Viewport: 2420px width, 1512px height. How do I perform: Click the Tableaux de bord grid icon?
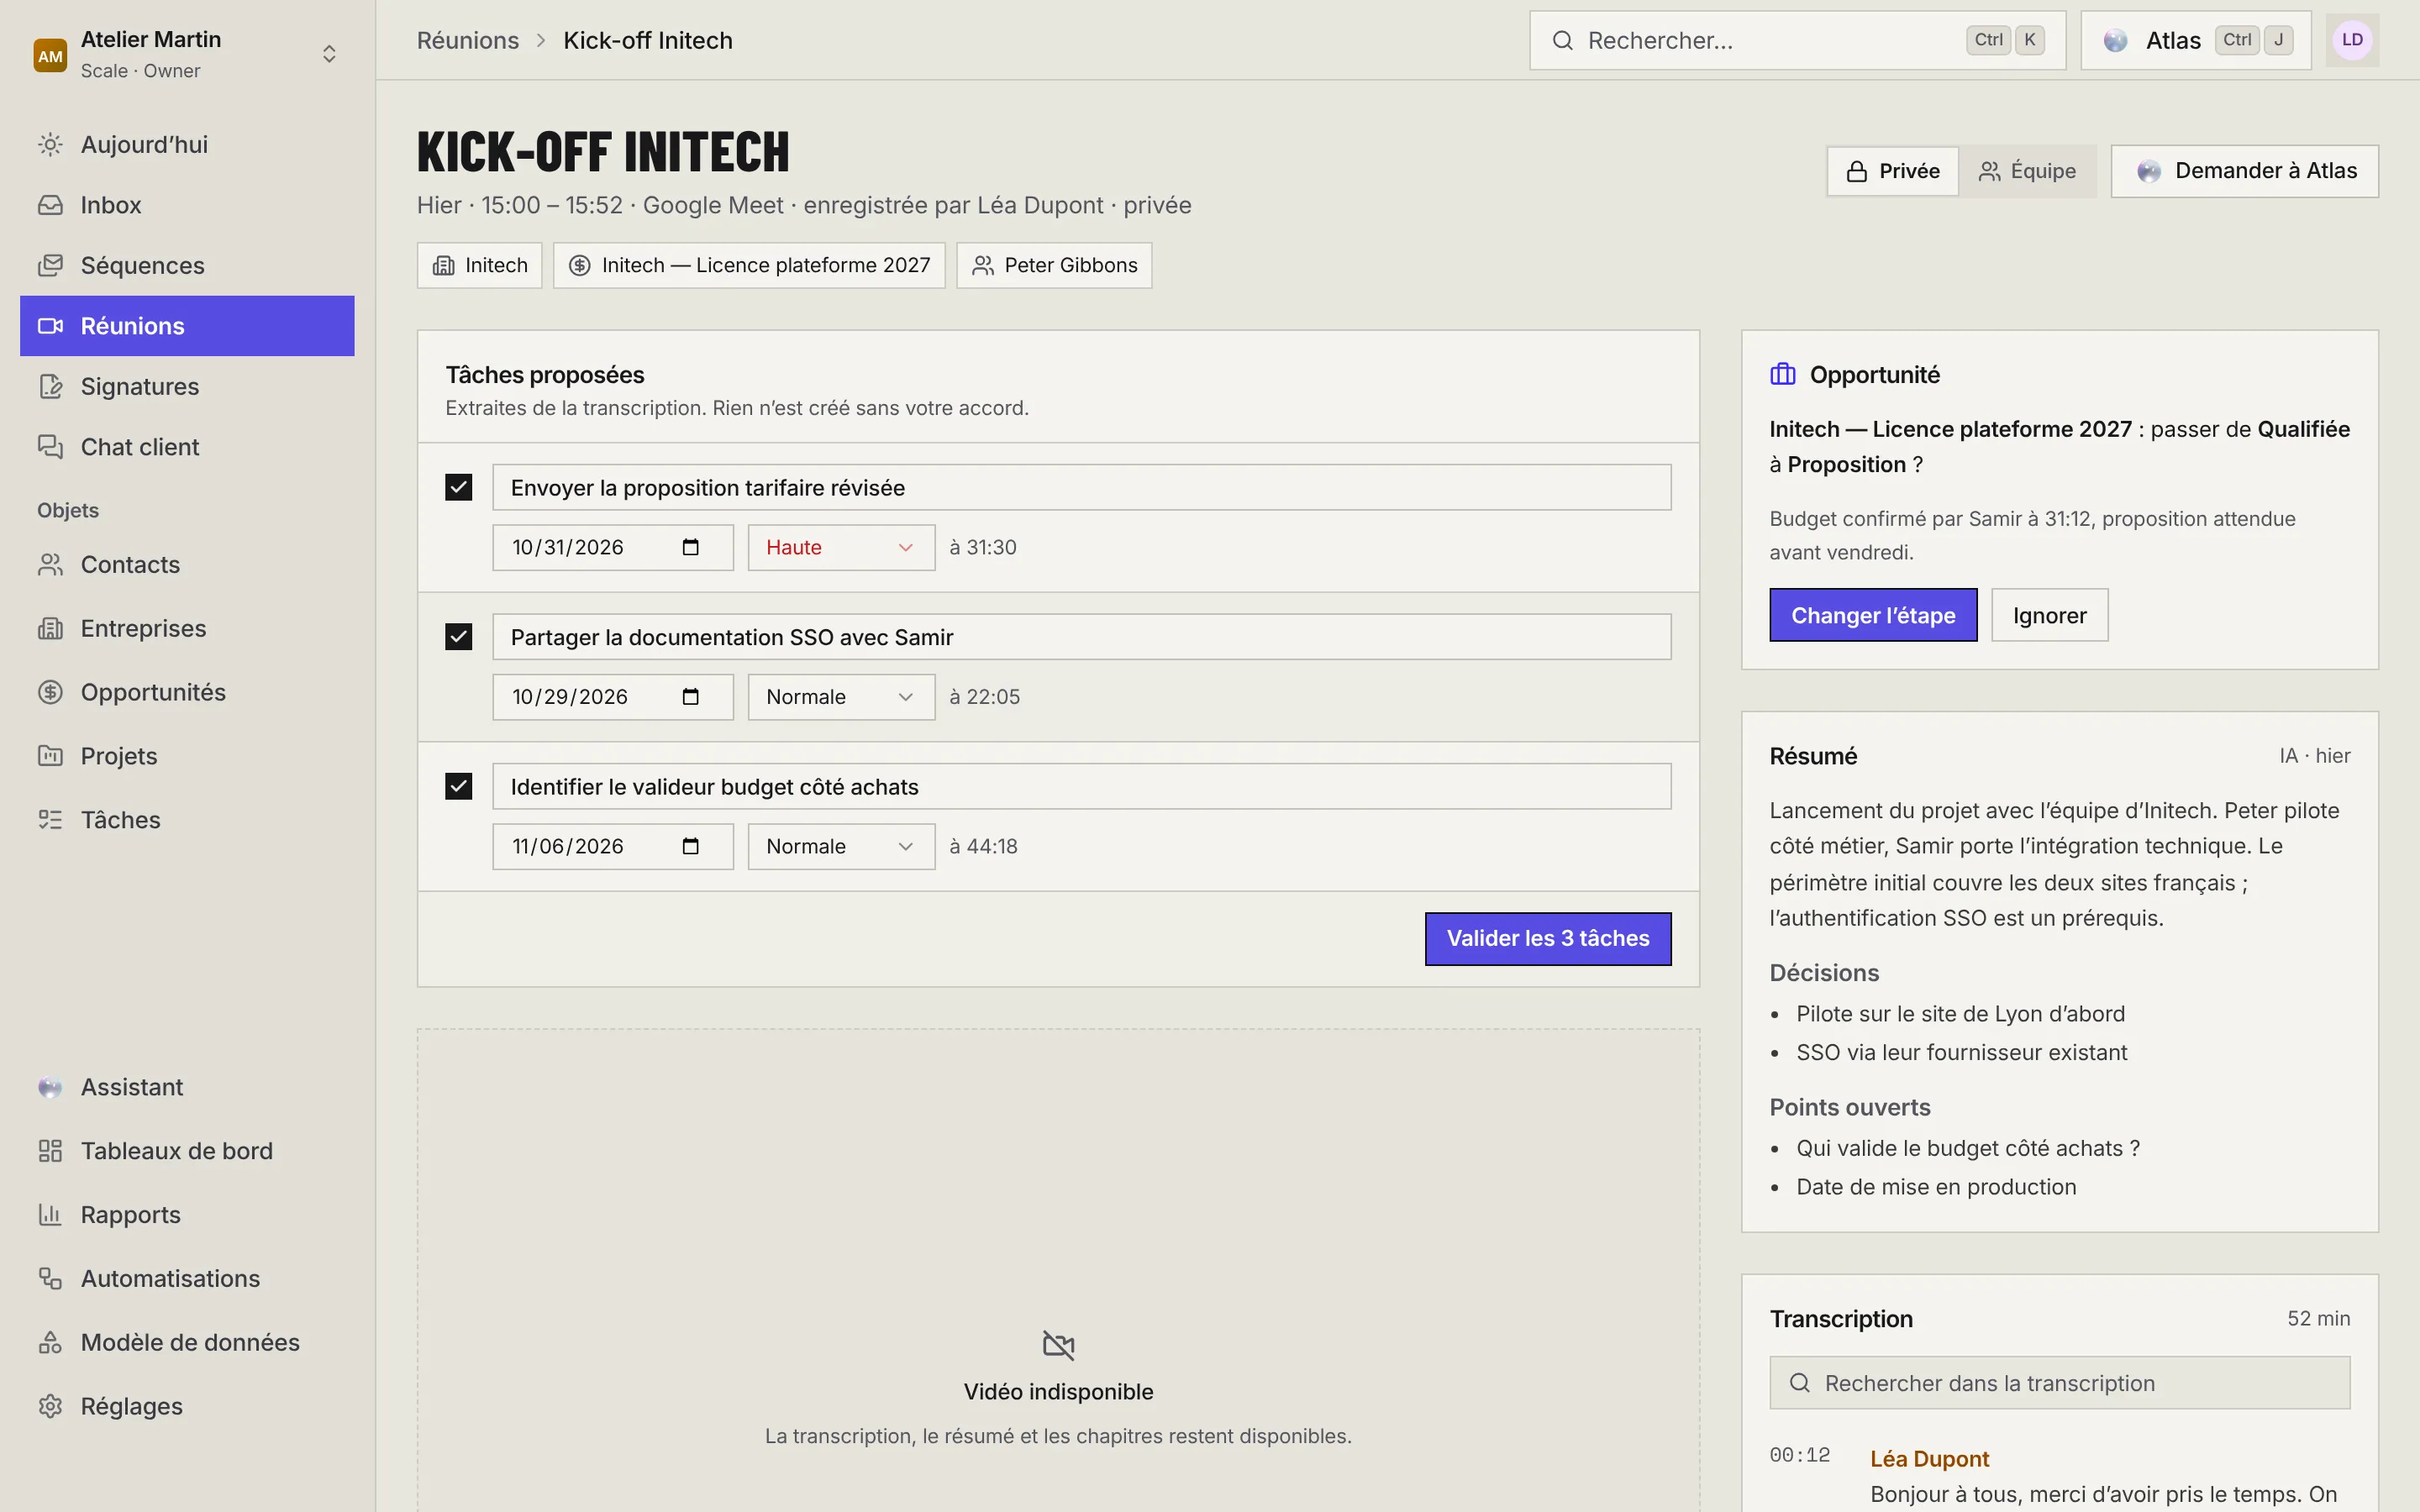pos(50,1151)
